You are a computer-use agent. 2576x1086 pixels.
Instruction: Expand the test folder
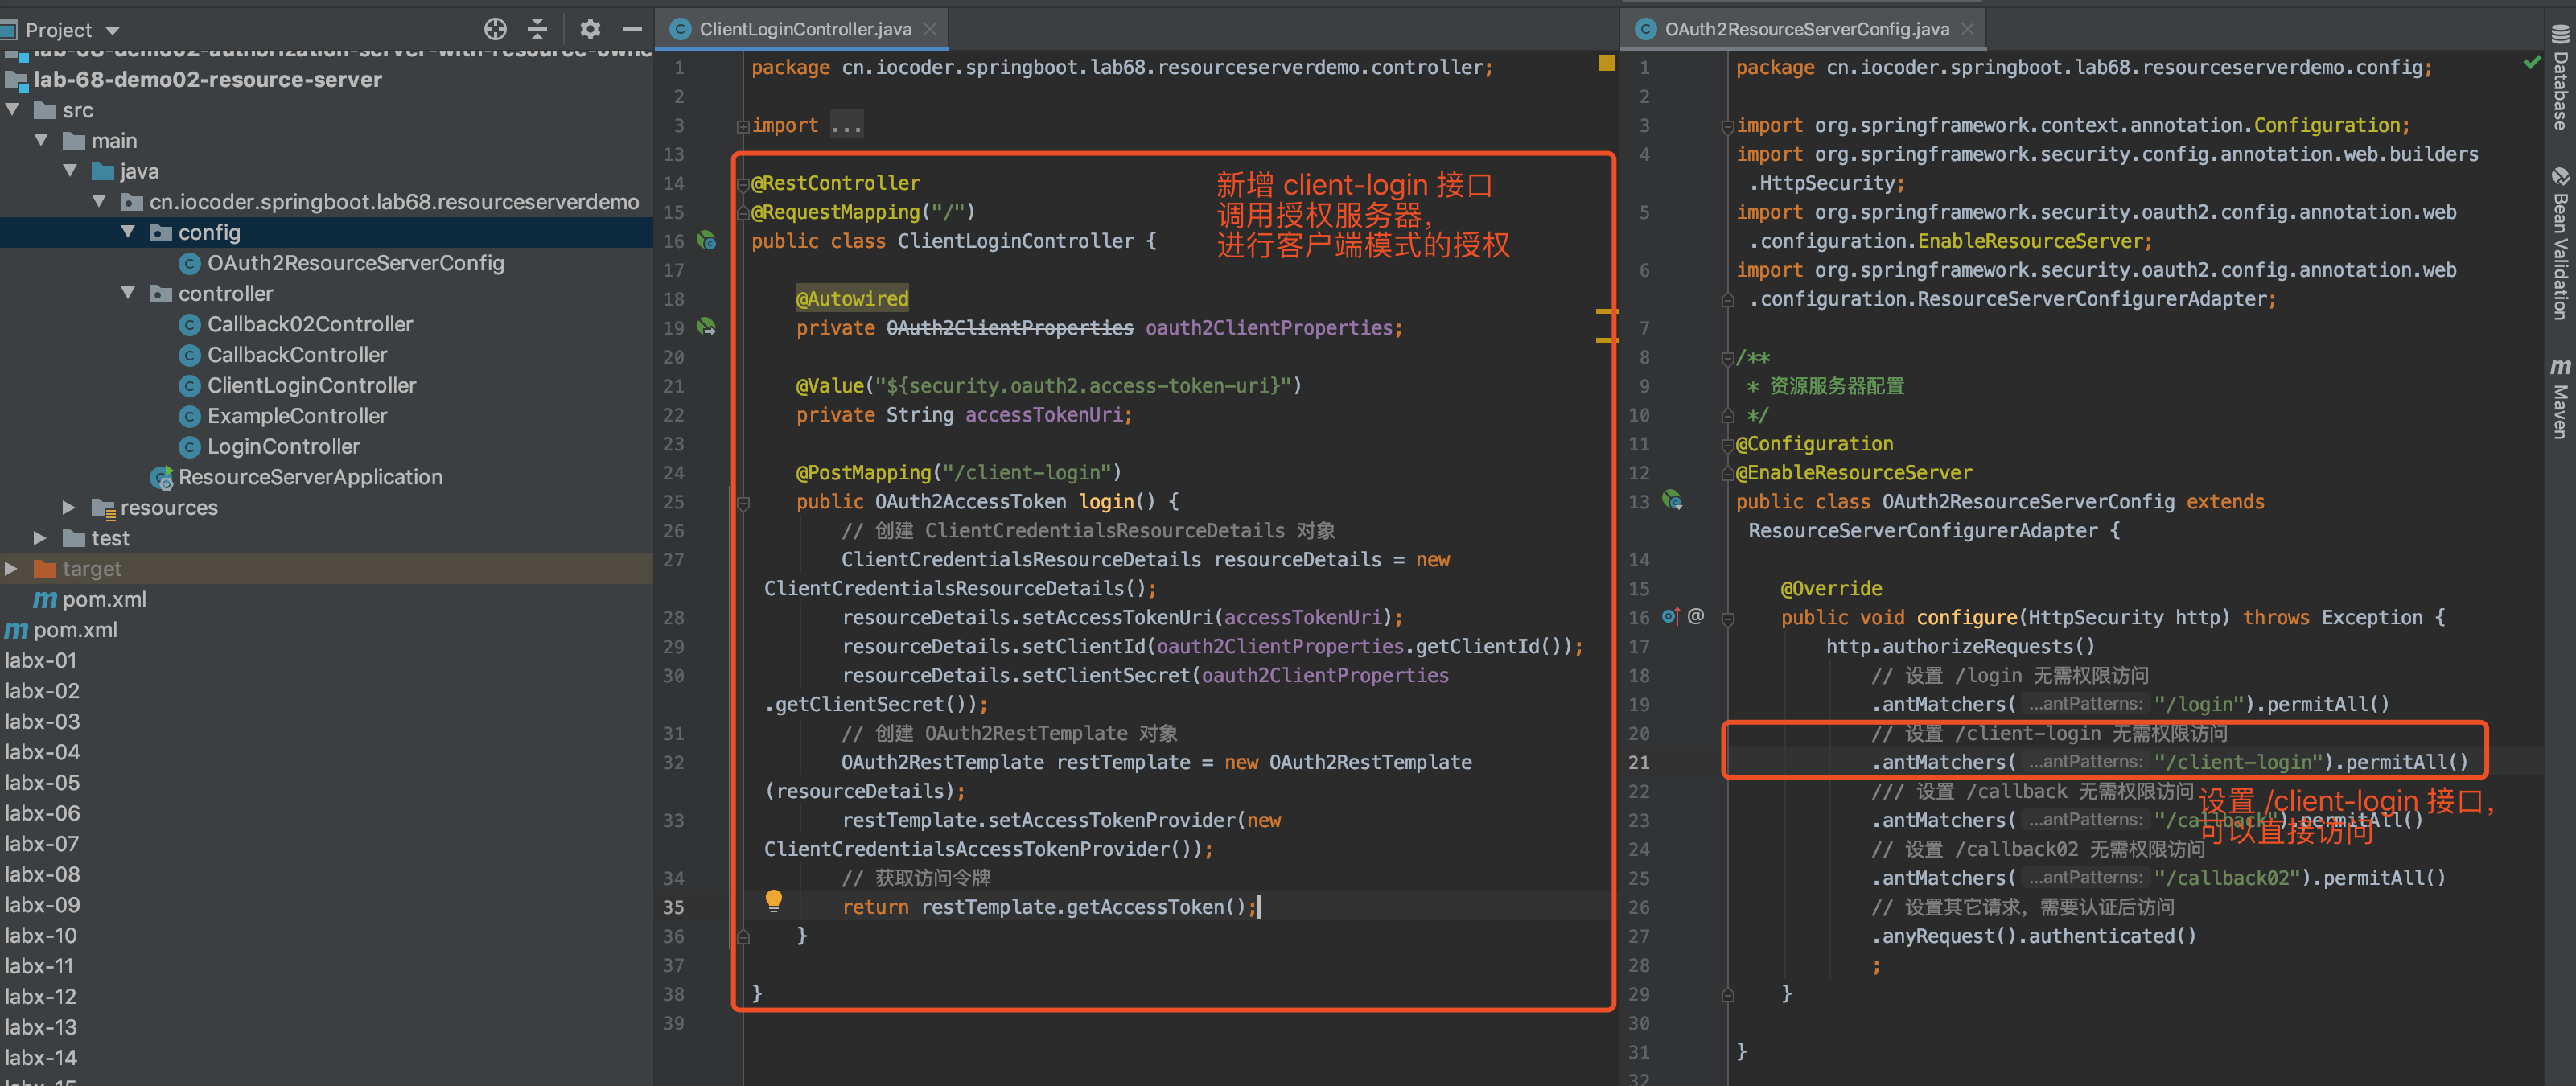point(40,538)
